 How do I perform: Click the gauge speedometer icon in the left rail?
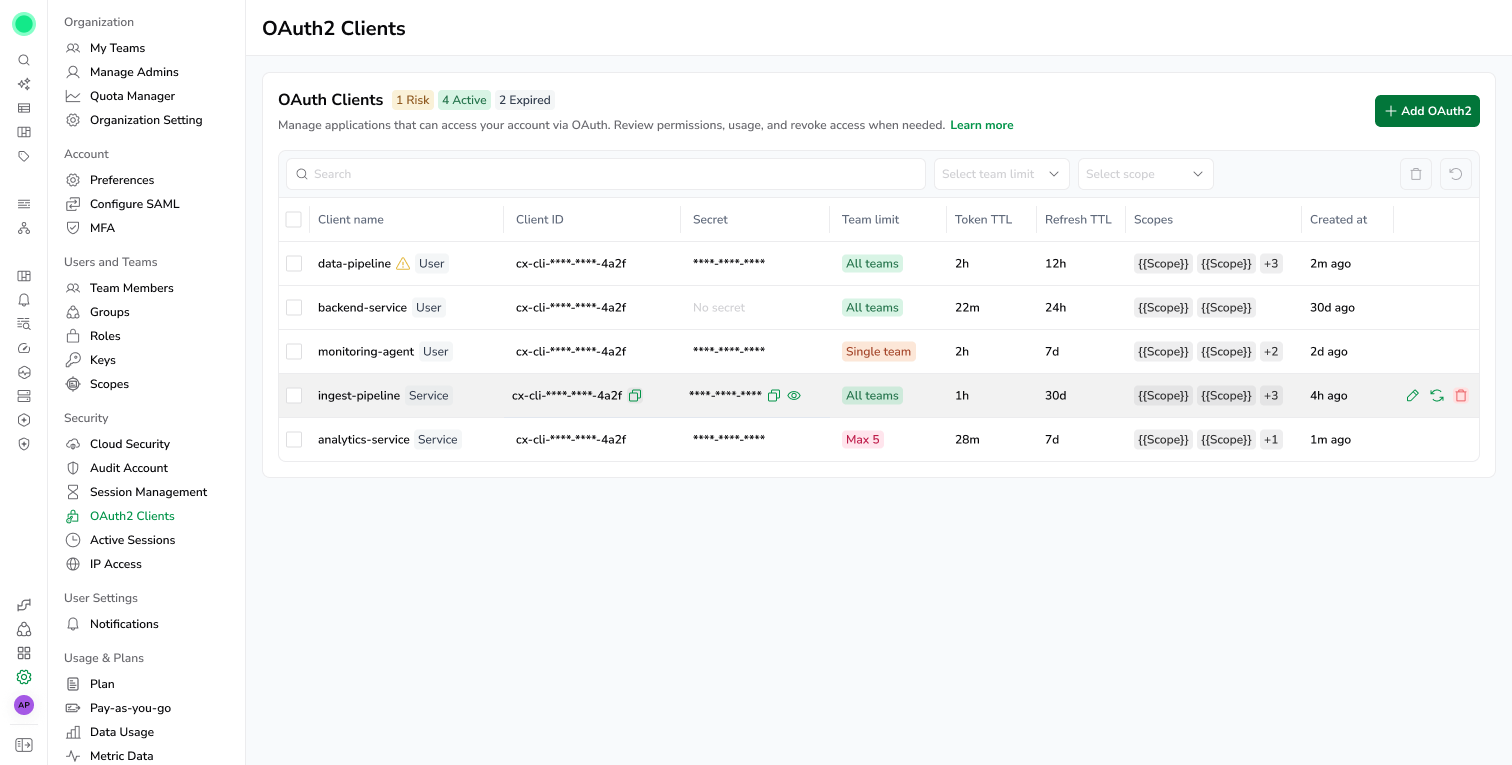24,348
